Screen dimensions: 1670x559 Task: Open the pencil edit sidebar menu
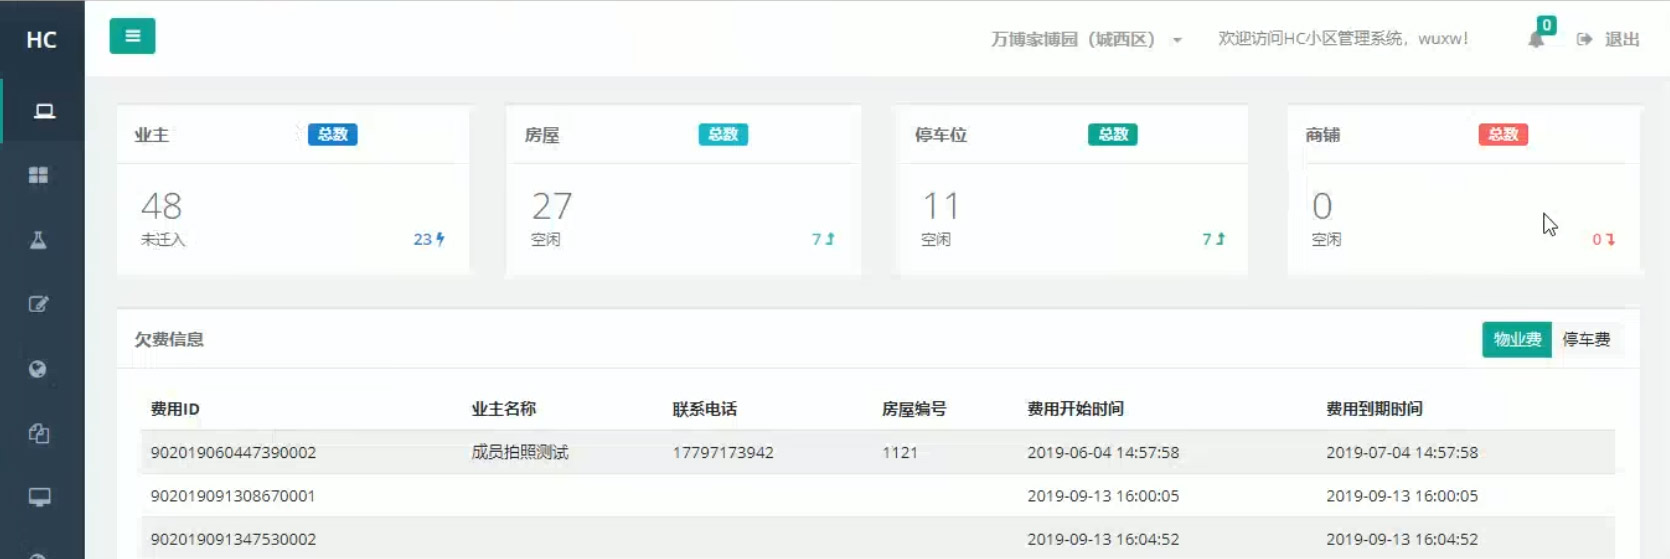coord(38,304)
